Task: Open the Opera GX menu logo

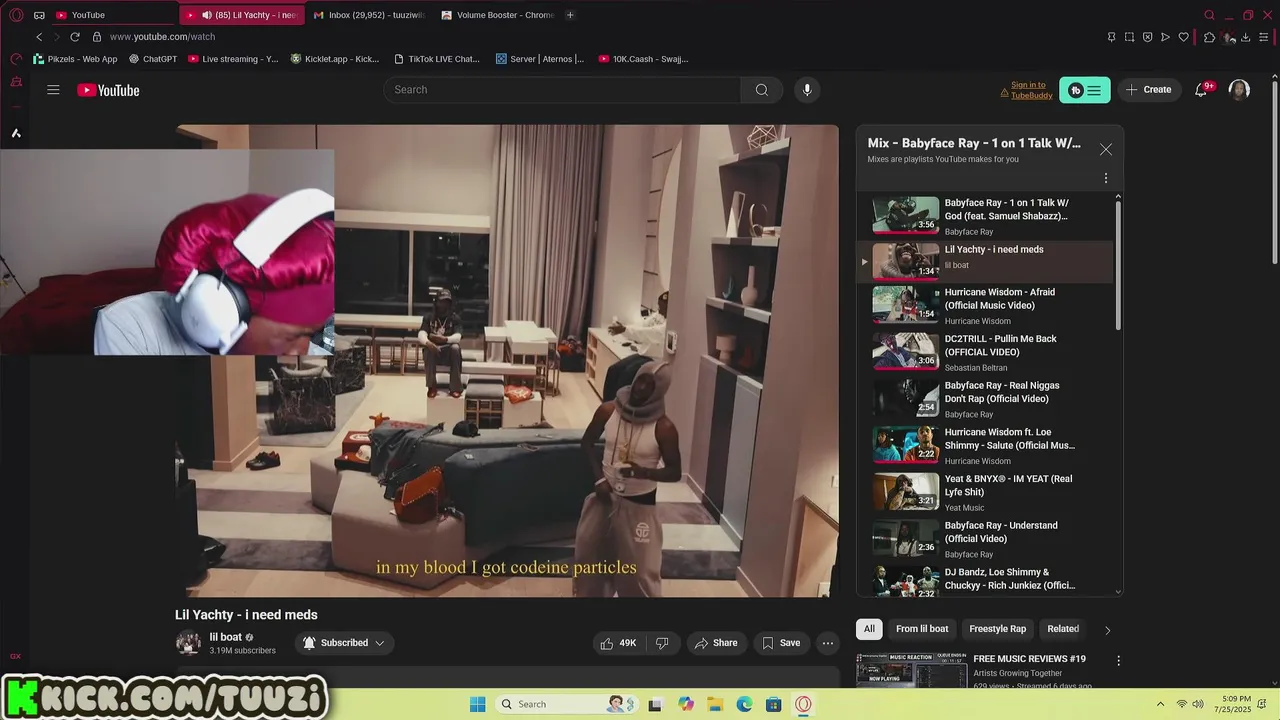Action: 16,15
